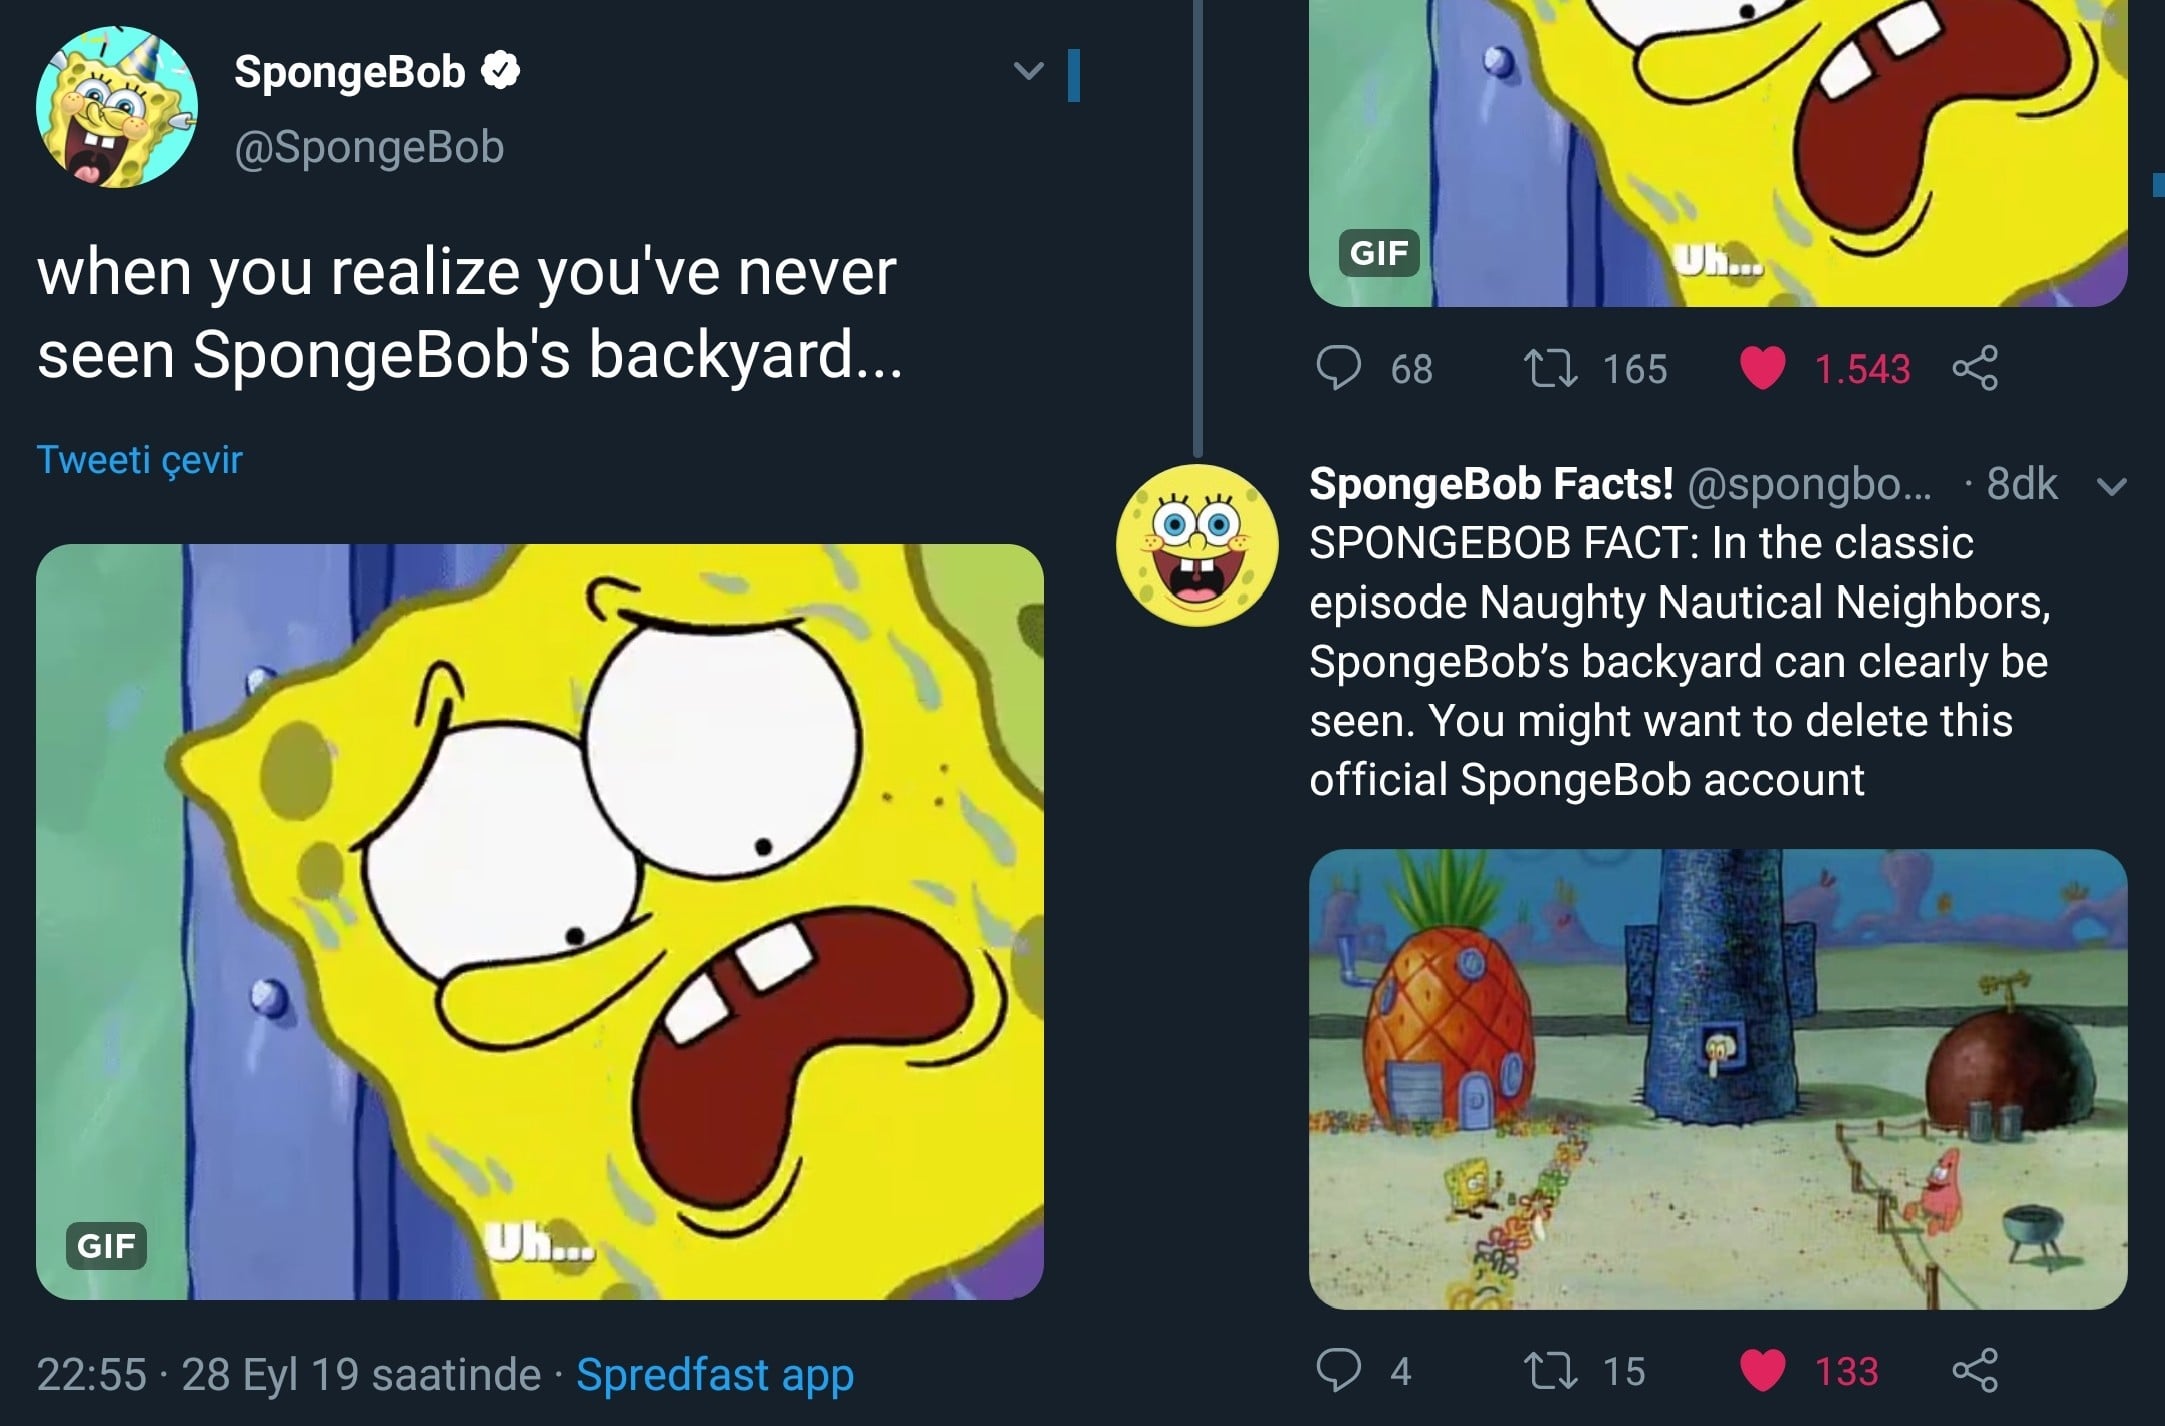Click share icon beside 1.543 likes
This screenshot has height=1426, width=2165.
tap(1975, 368)
